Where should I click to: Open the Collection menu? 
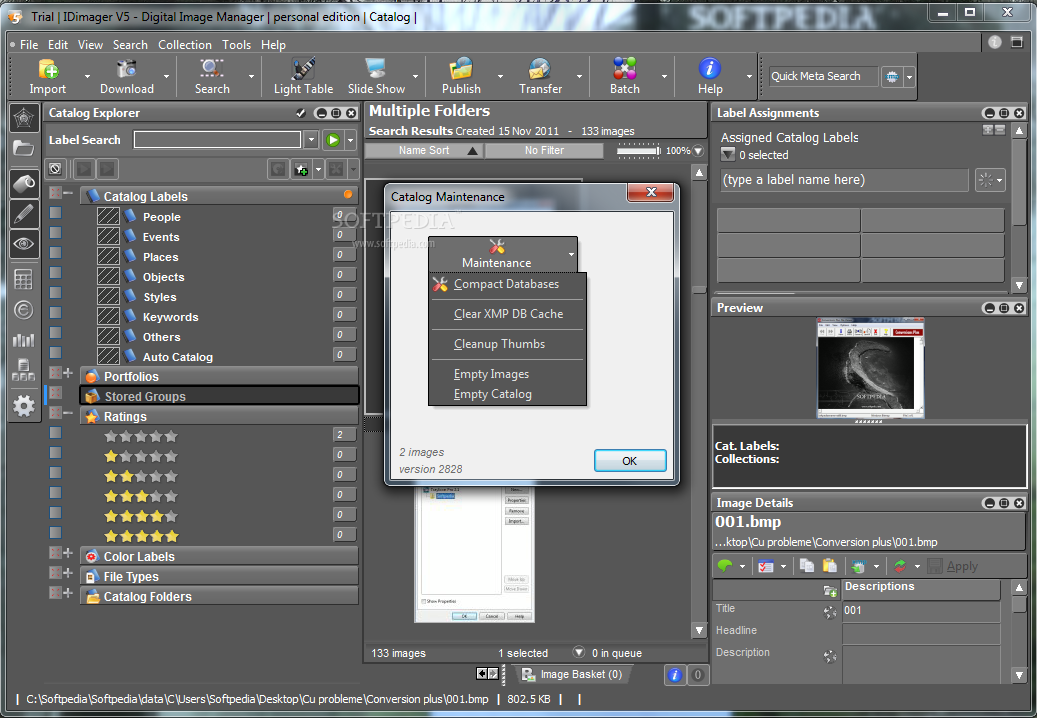[185, 45]
